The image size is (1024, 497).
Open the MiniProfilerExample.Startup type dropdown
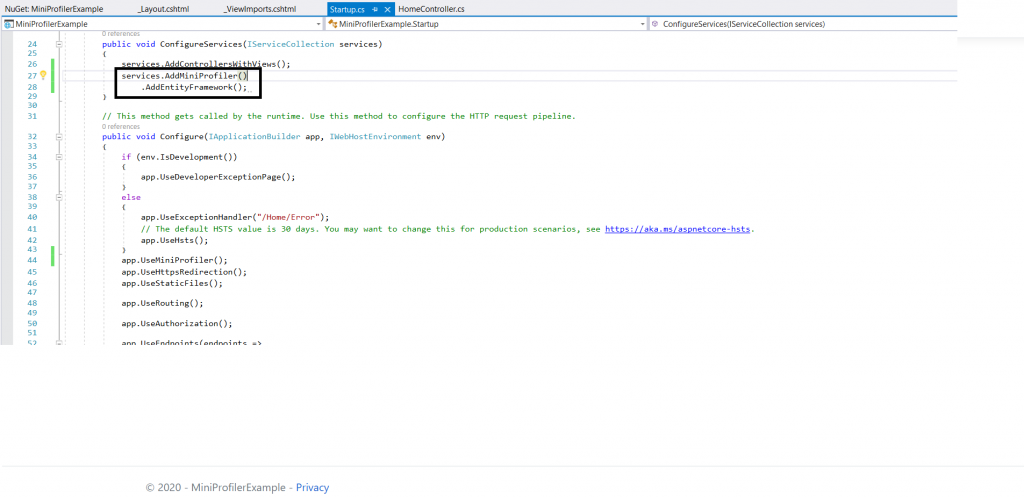click(487, 24)
